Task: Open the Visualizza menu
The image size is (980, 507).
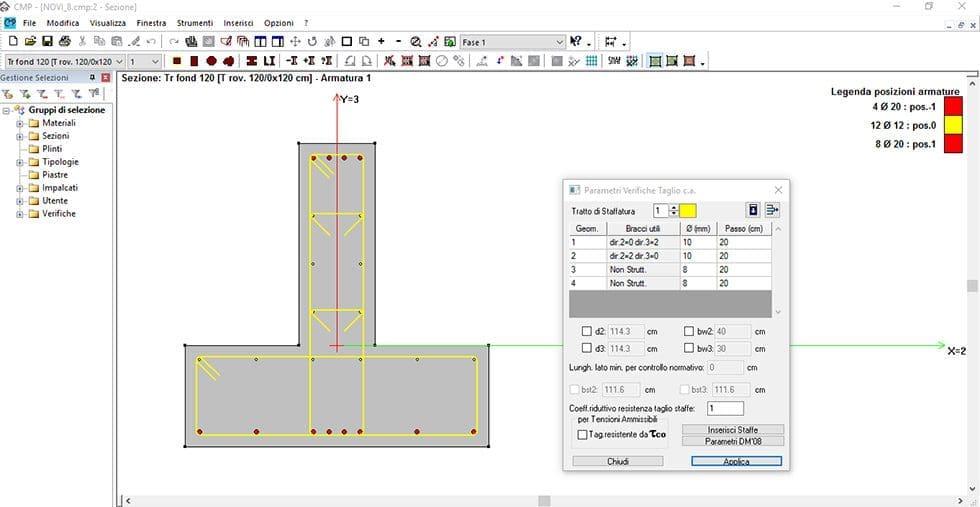Action: [x=107, y=22]
